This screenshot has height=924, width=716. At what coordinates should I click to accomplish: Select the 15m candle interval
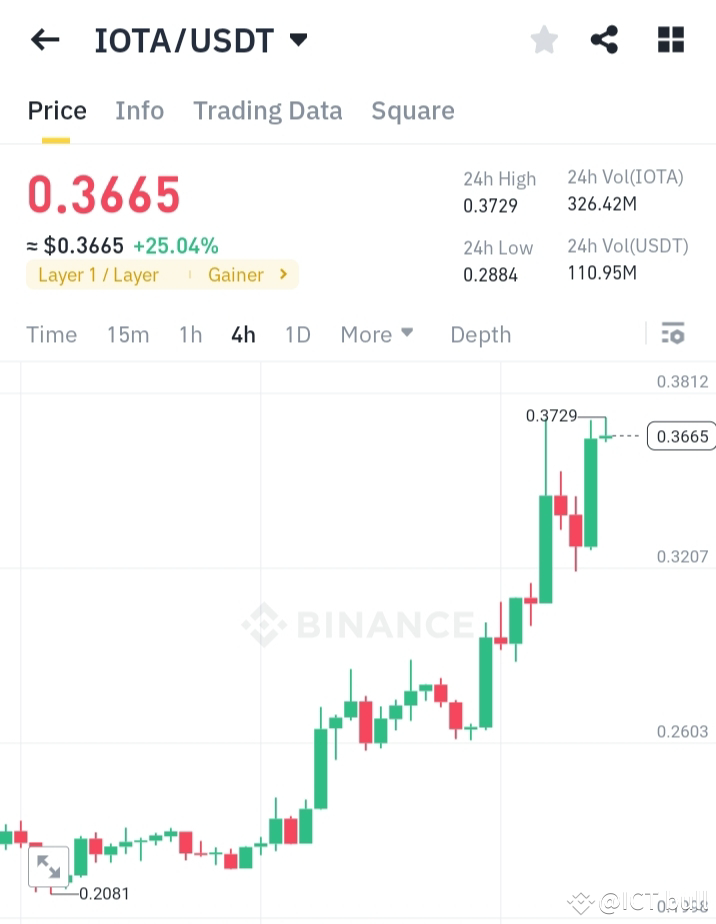[128, 334]
